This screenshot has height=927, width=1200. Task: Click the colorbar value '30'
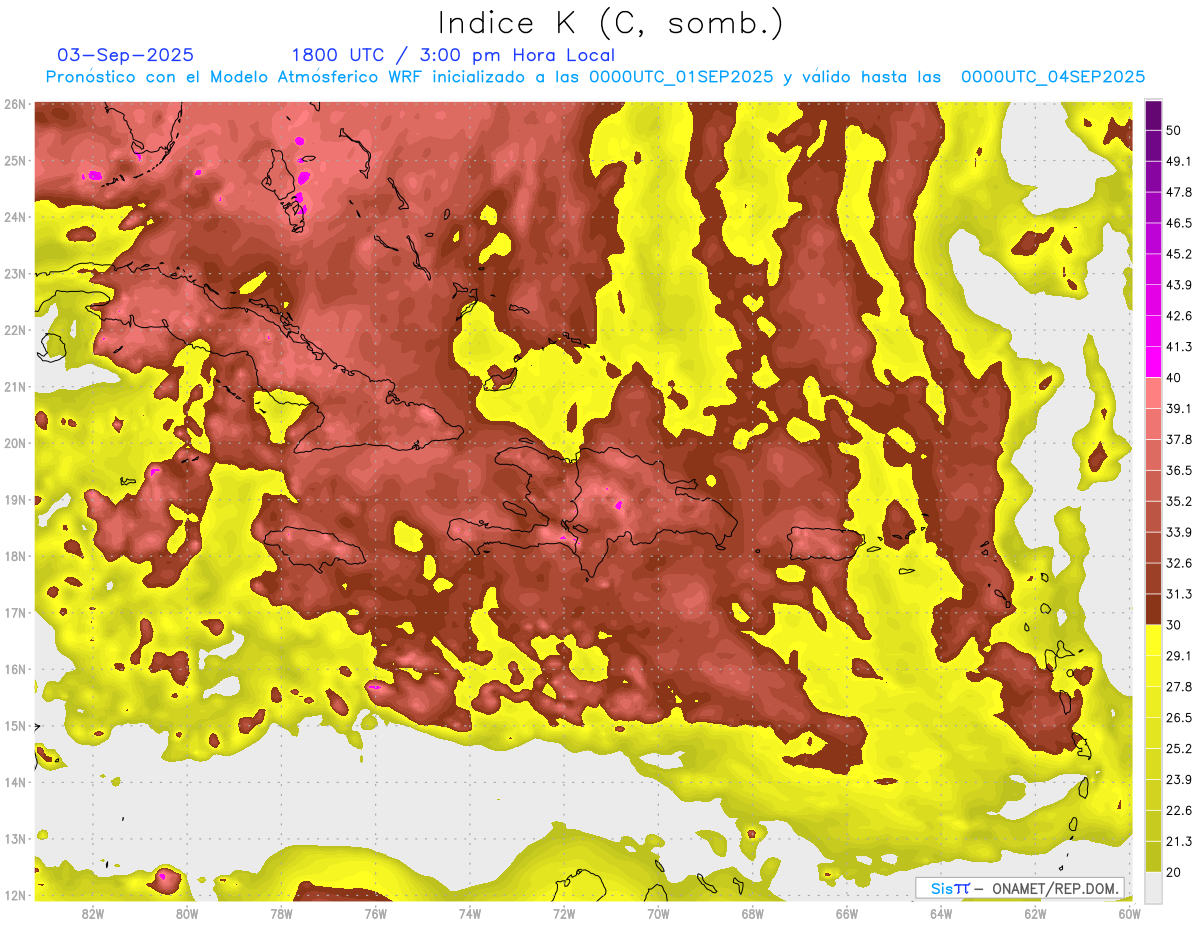point(1174,624)
